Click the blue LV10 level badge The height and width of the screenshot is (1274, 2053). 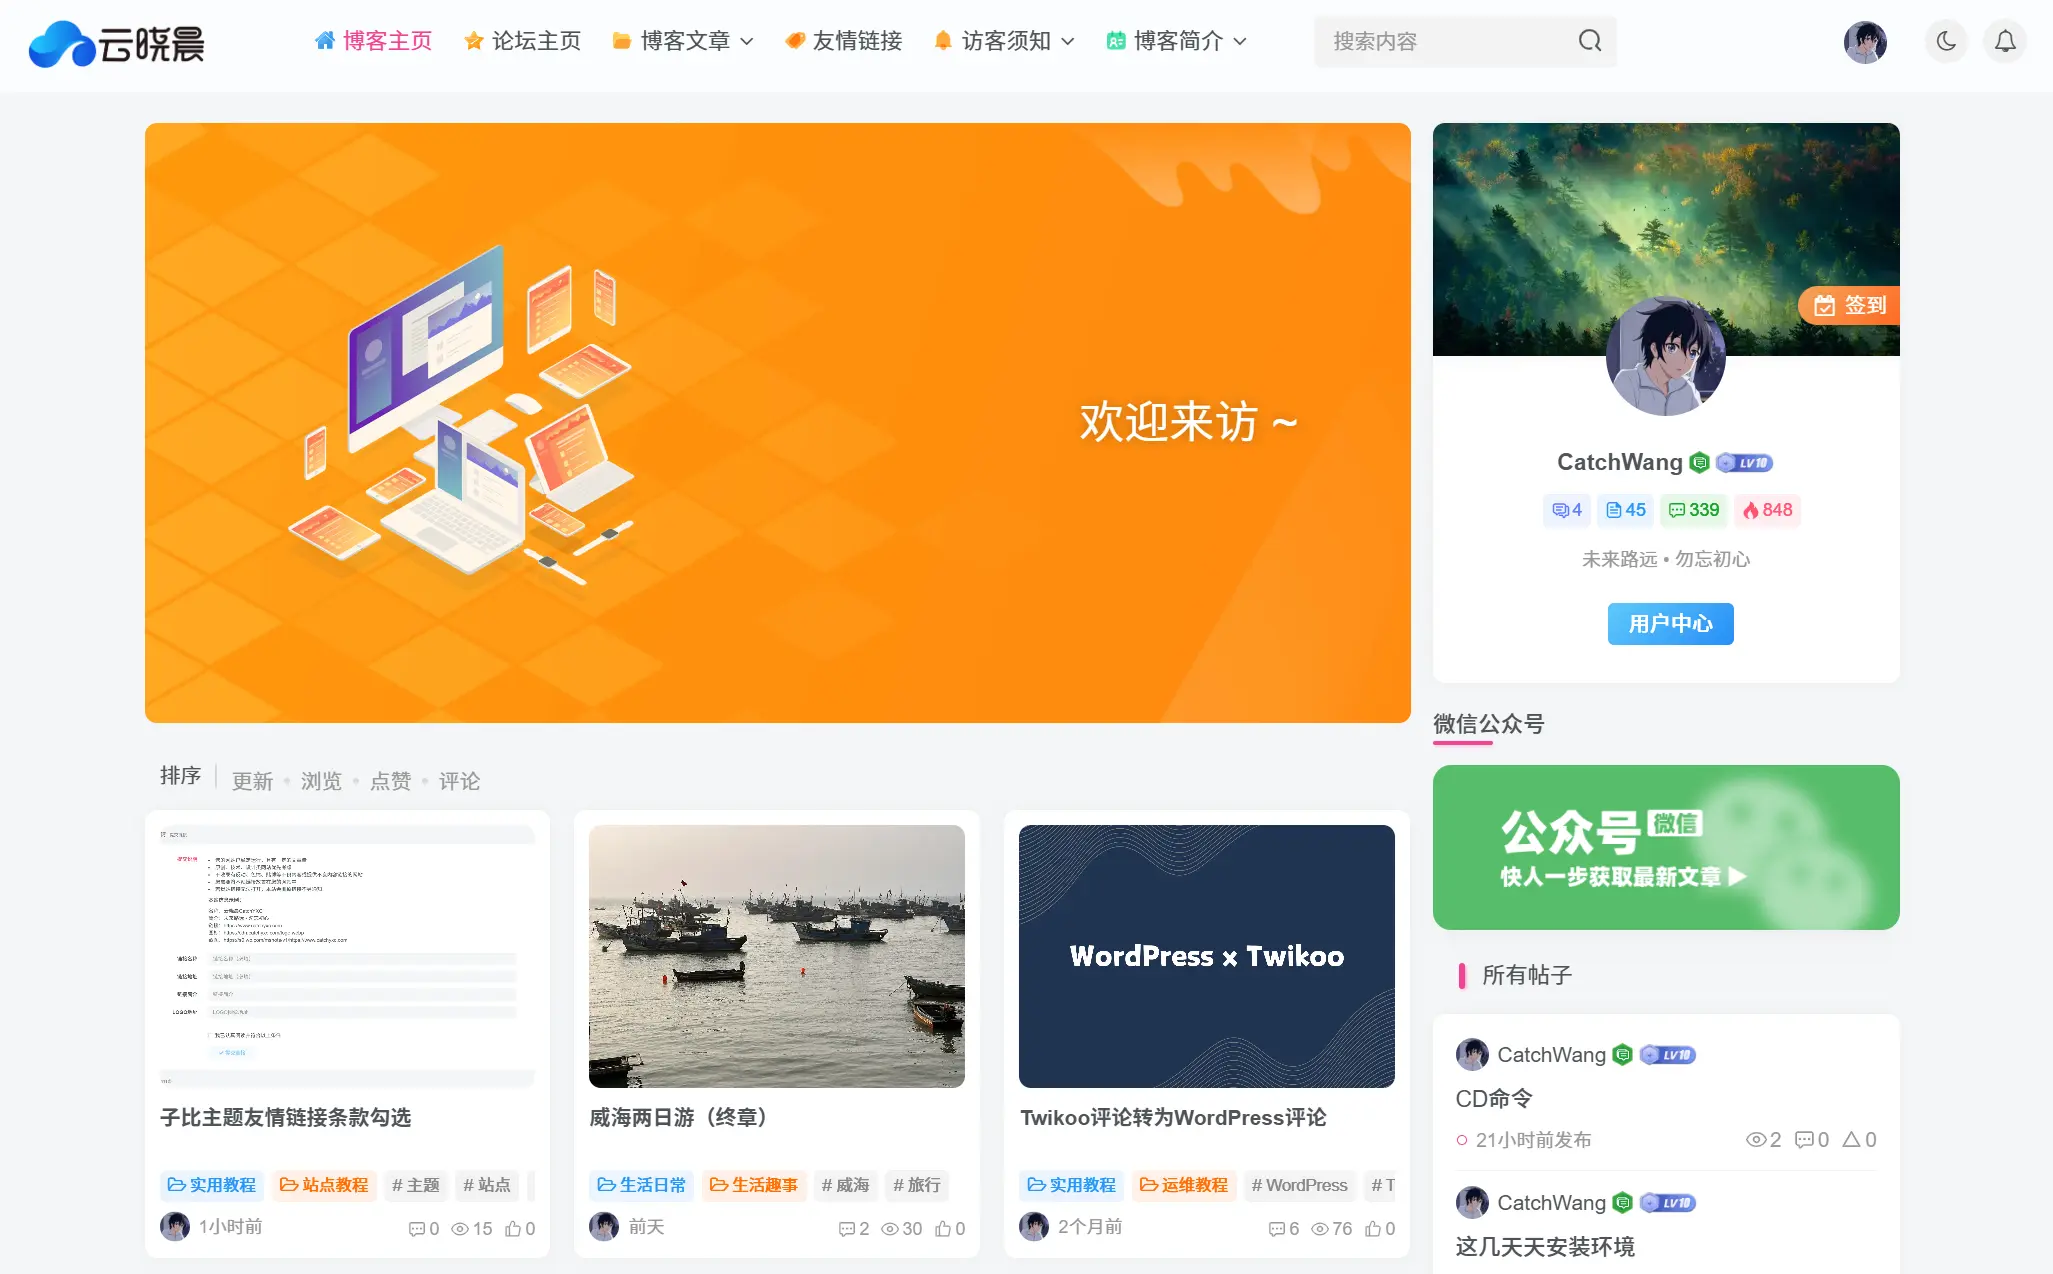(1746, 462)
